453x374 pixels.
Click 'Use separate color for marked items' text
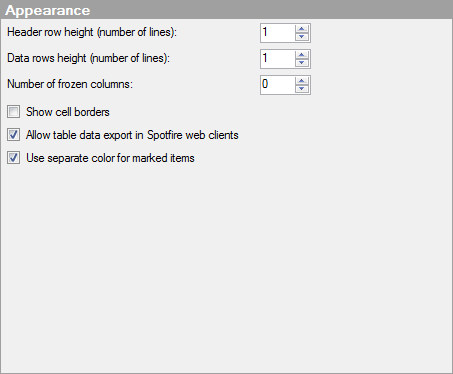(x=110, y=158)
